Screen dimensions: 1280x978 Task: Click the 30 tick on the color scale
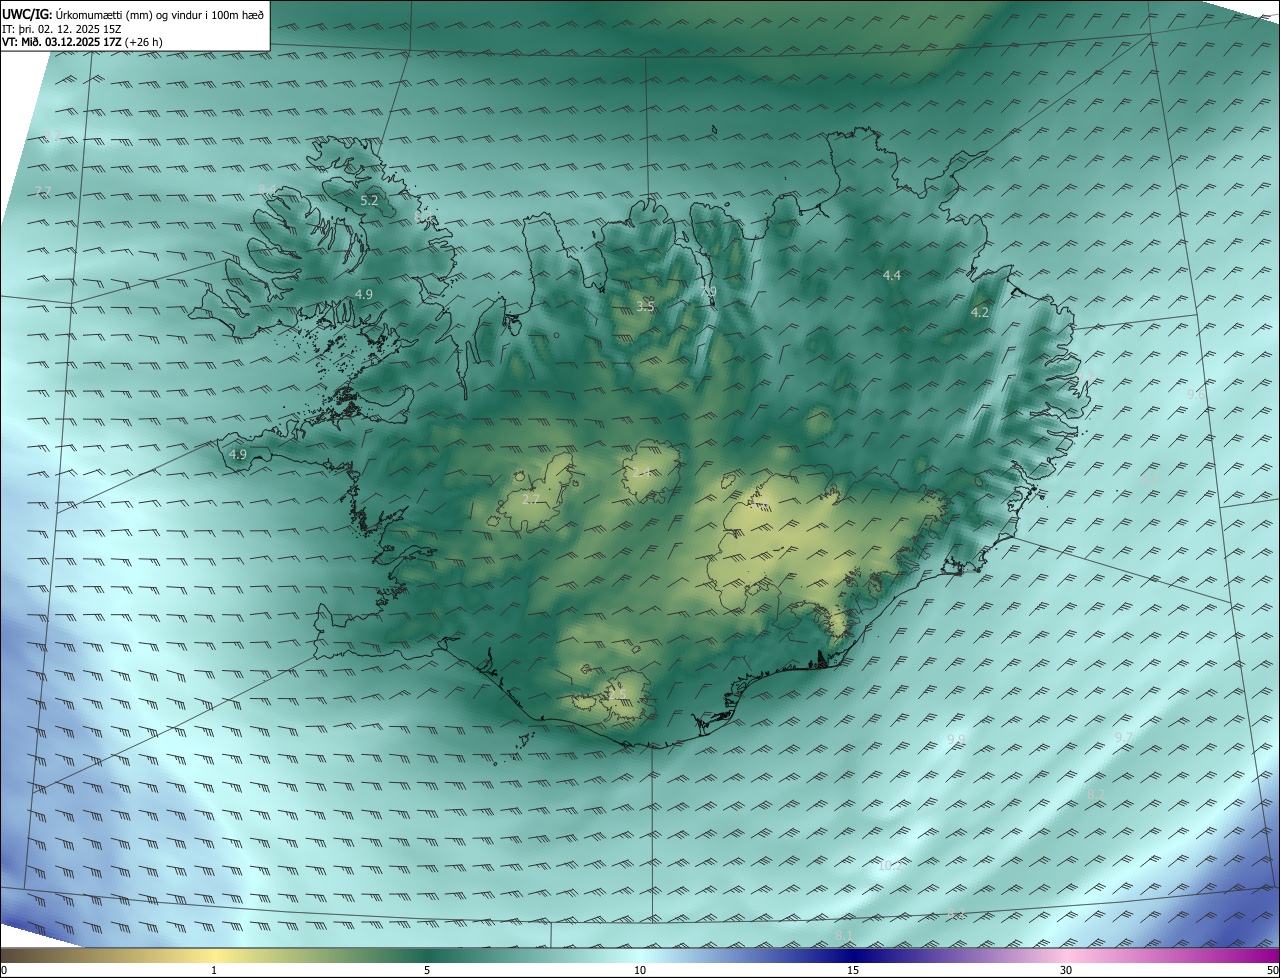(x=1066, y=970)
